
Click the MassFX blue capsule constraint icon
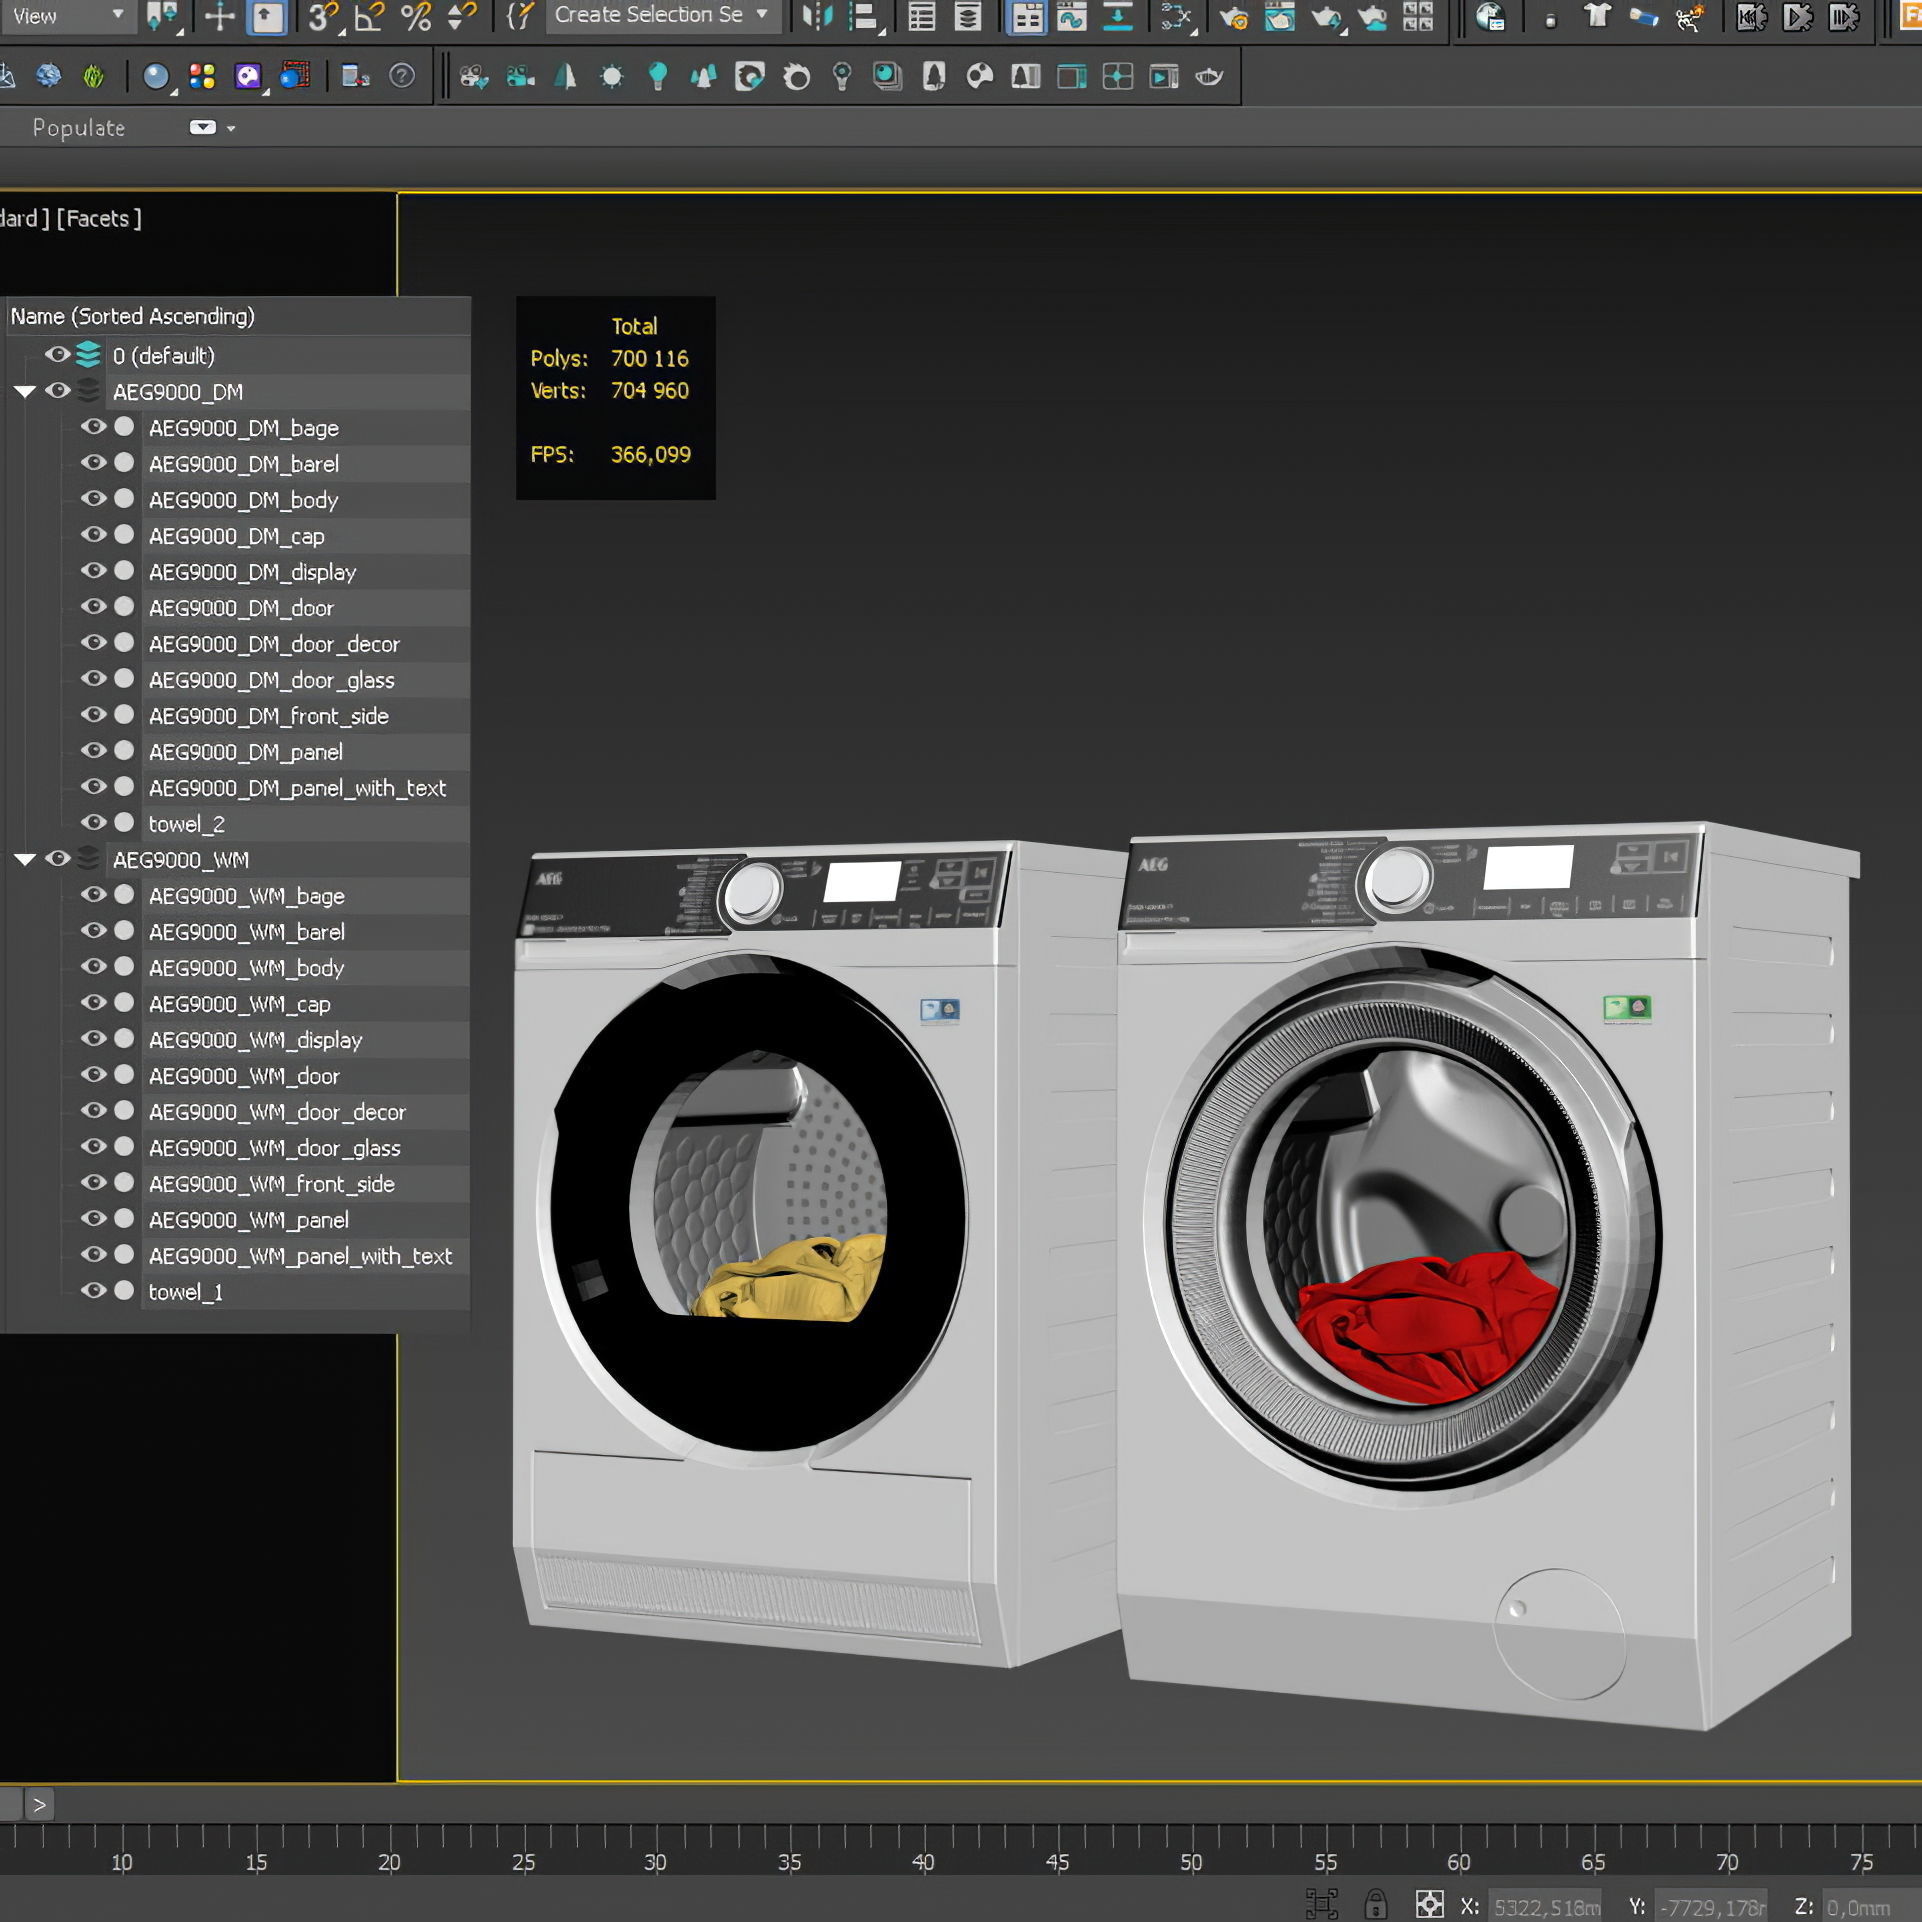coord(1643,16)
